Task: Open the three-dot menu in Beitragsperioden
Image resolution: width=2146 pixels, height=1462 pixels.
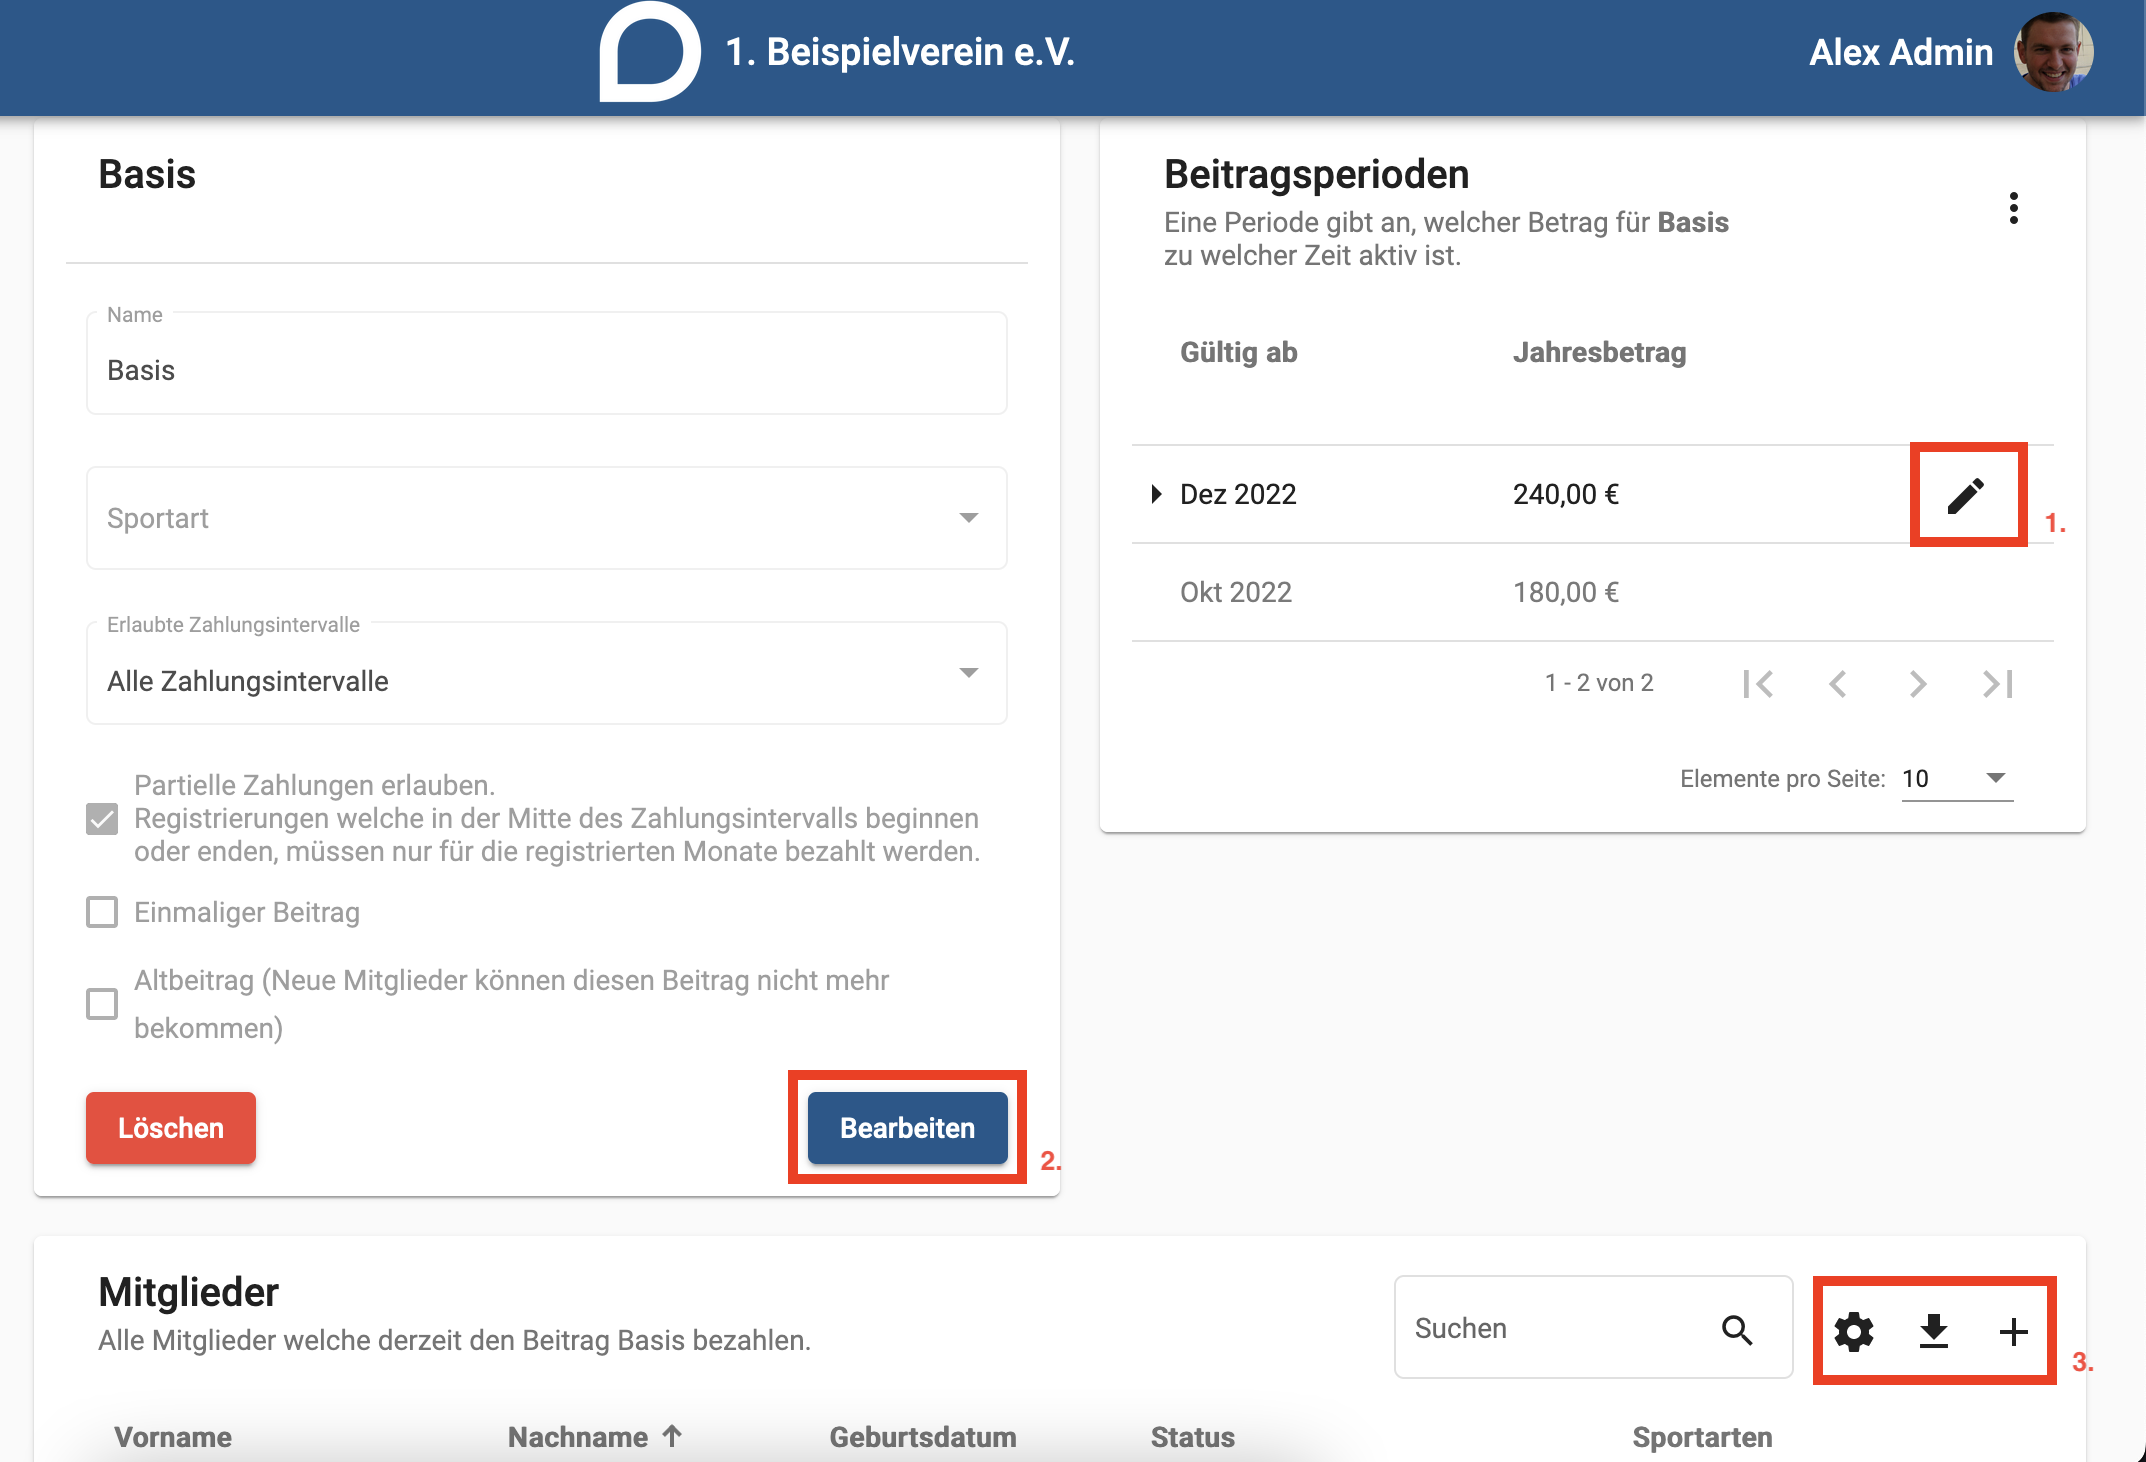Action: tap(2013, 208)
